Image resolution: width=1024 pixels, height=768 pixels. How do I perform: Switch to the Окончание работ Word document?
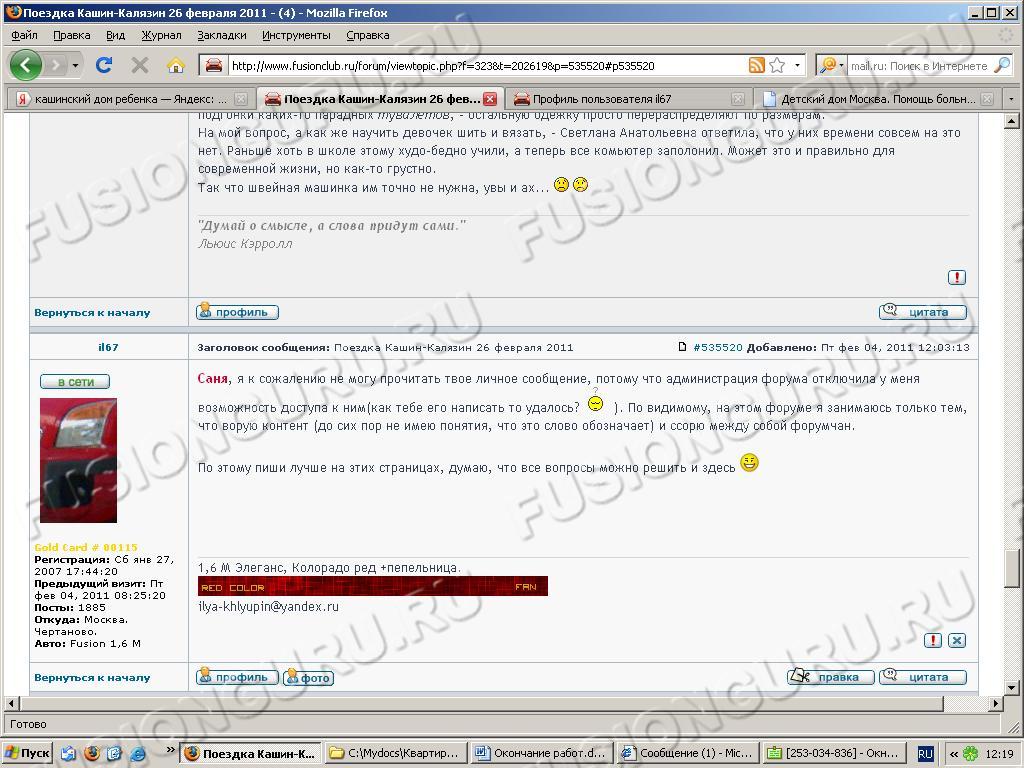[542, 753]
